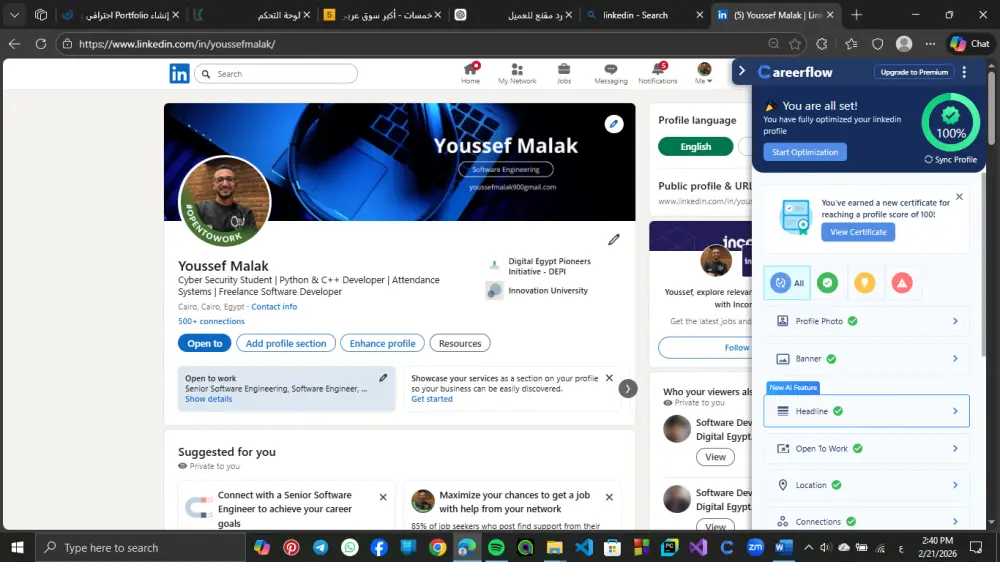Open My Network icon

[517, 73]
